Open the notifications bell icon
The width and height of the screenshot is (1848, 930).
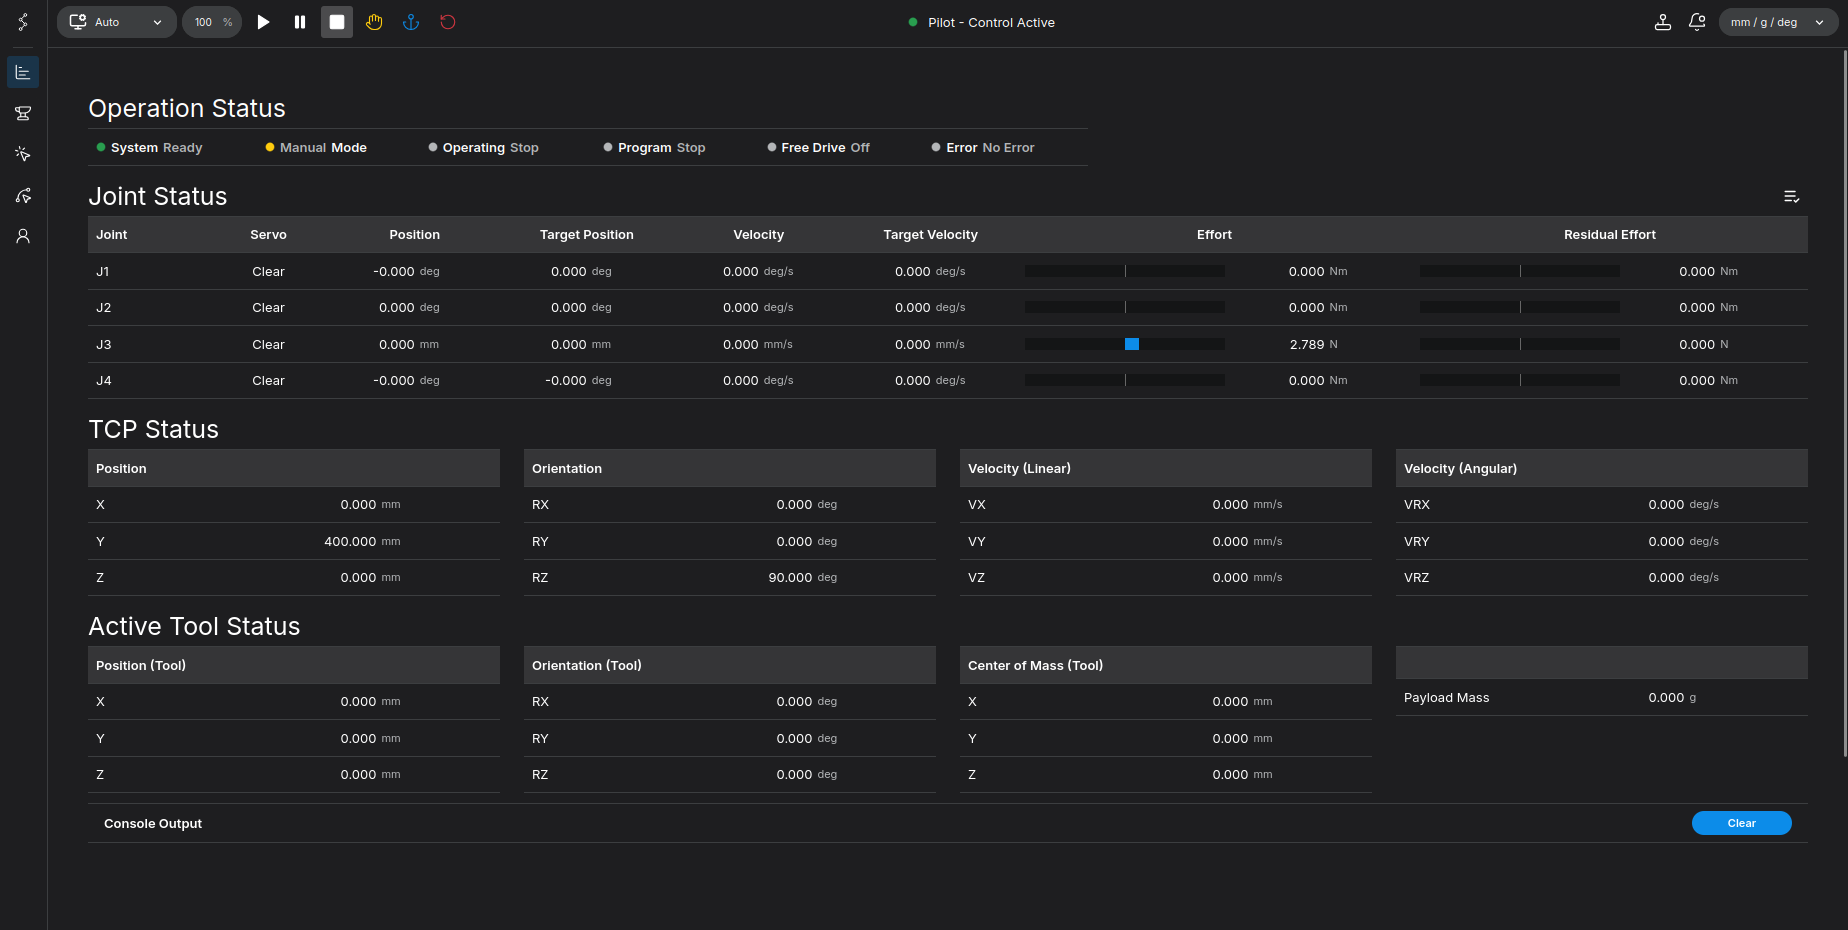tap(1697, 22)
